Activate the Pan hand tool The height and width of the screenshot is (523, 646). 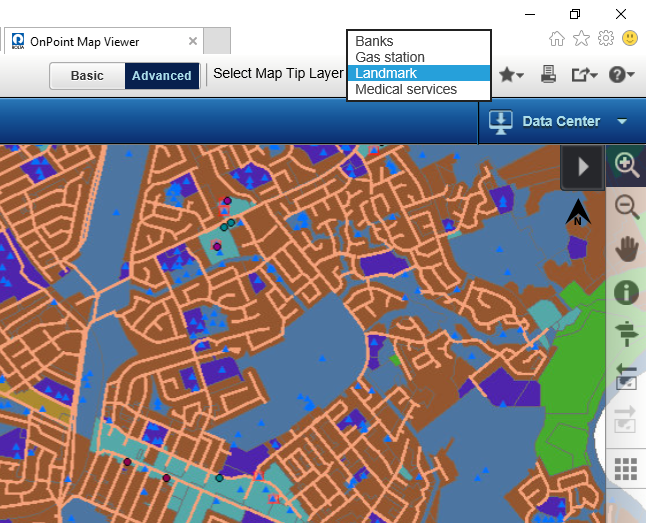[627, 249]
